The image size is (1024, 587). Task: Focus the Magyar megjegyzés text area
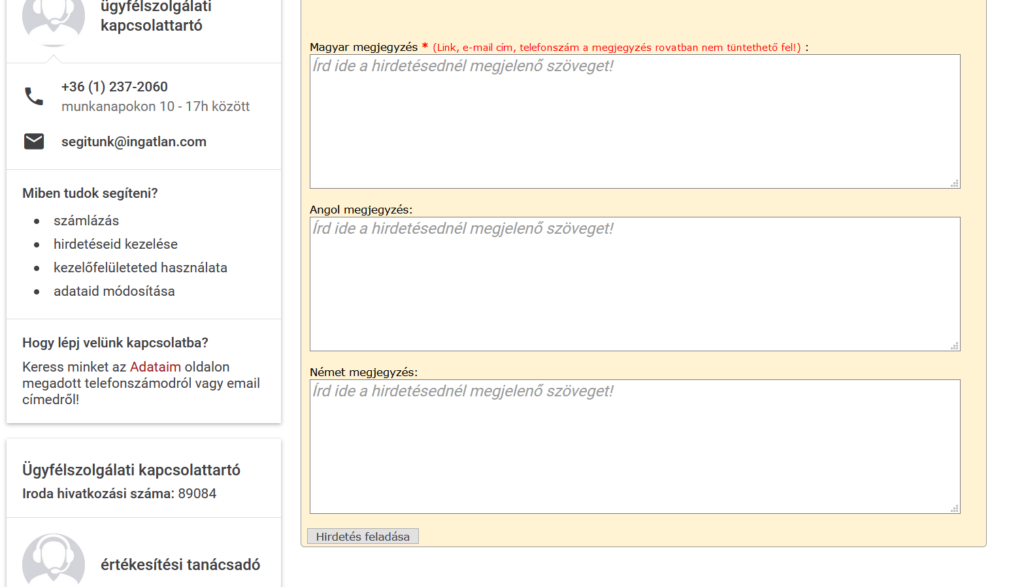[x=634, y=121]
